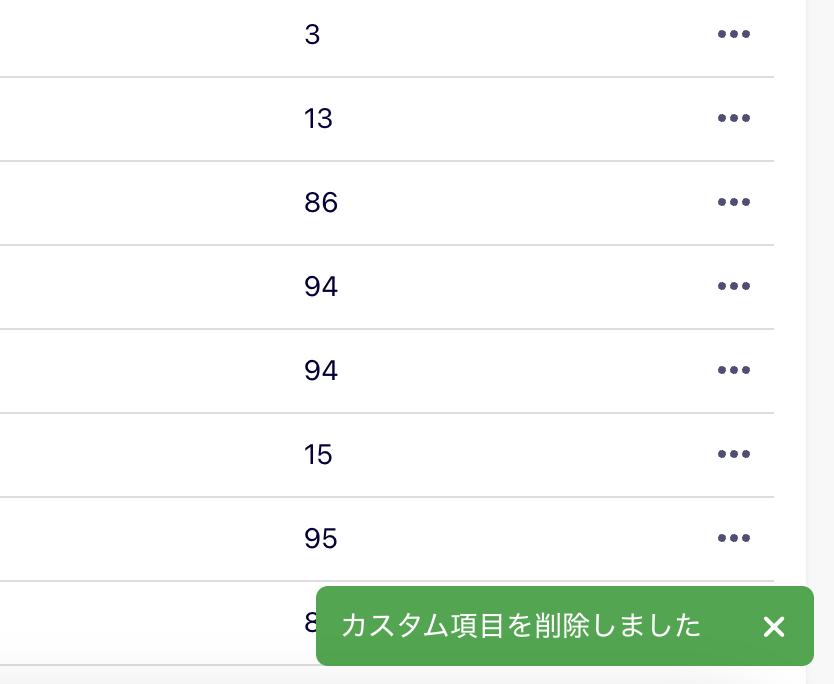Open the more actions menu for the 15 row
Viewport: 834px width, 684px height.
click(733, 454)
